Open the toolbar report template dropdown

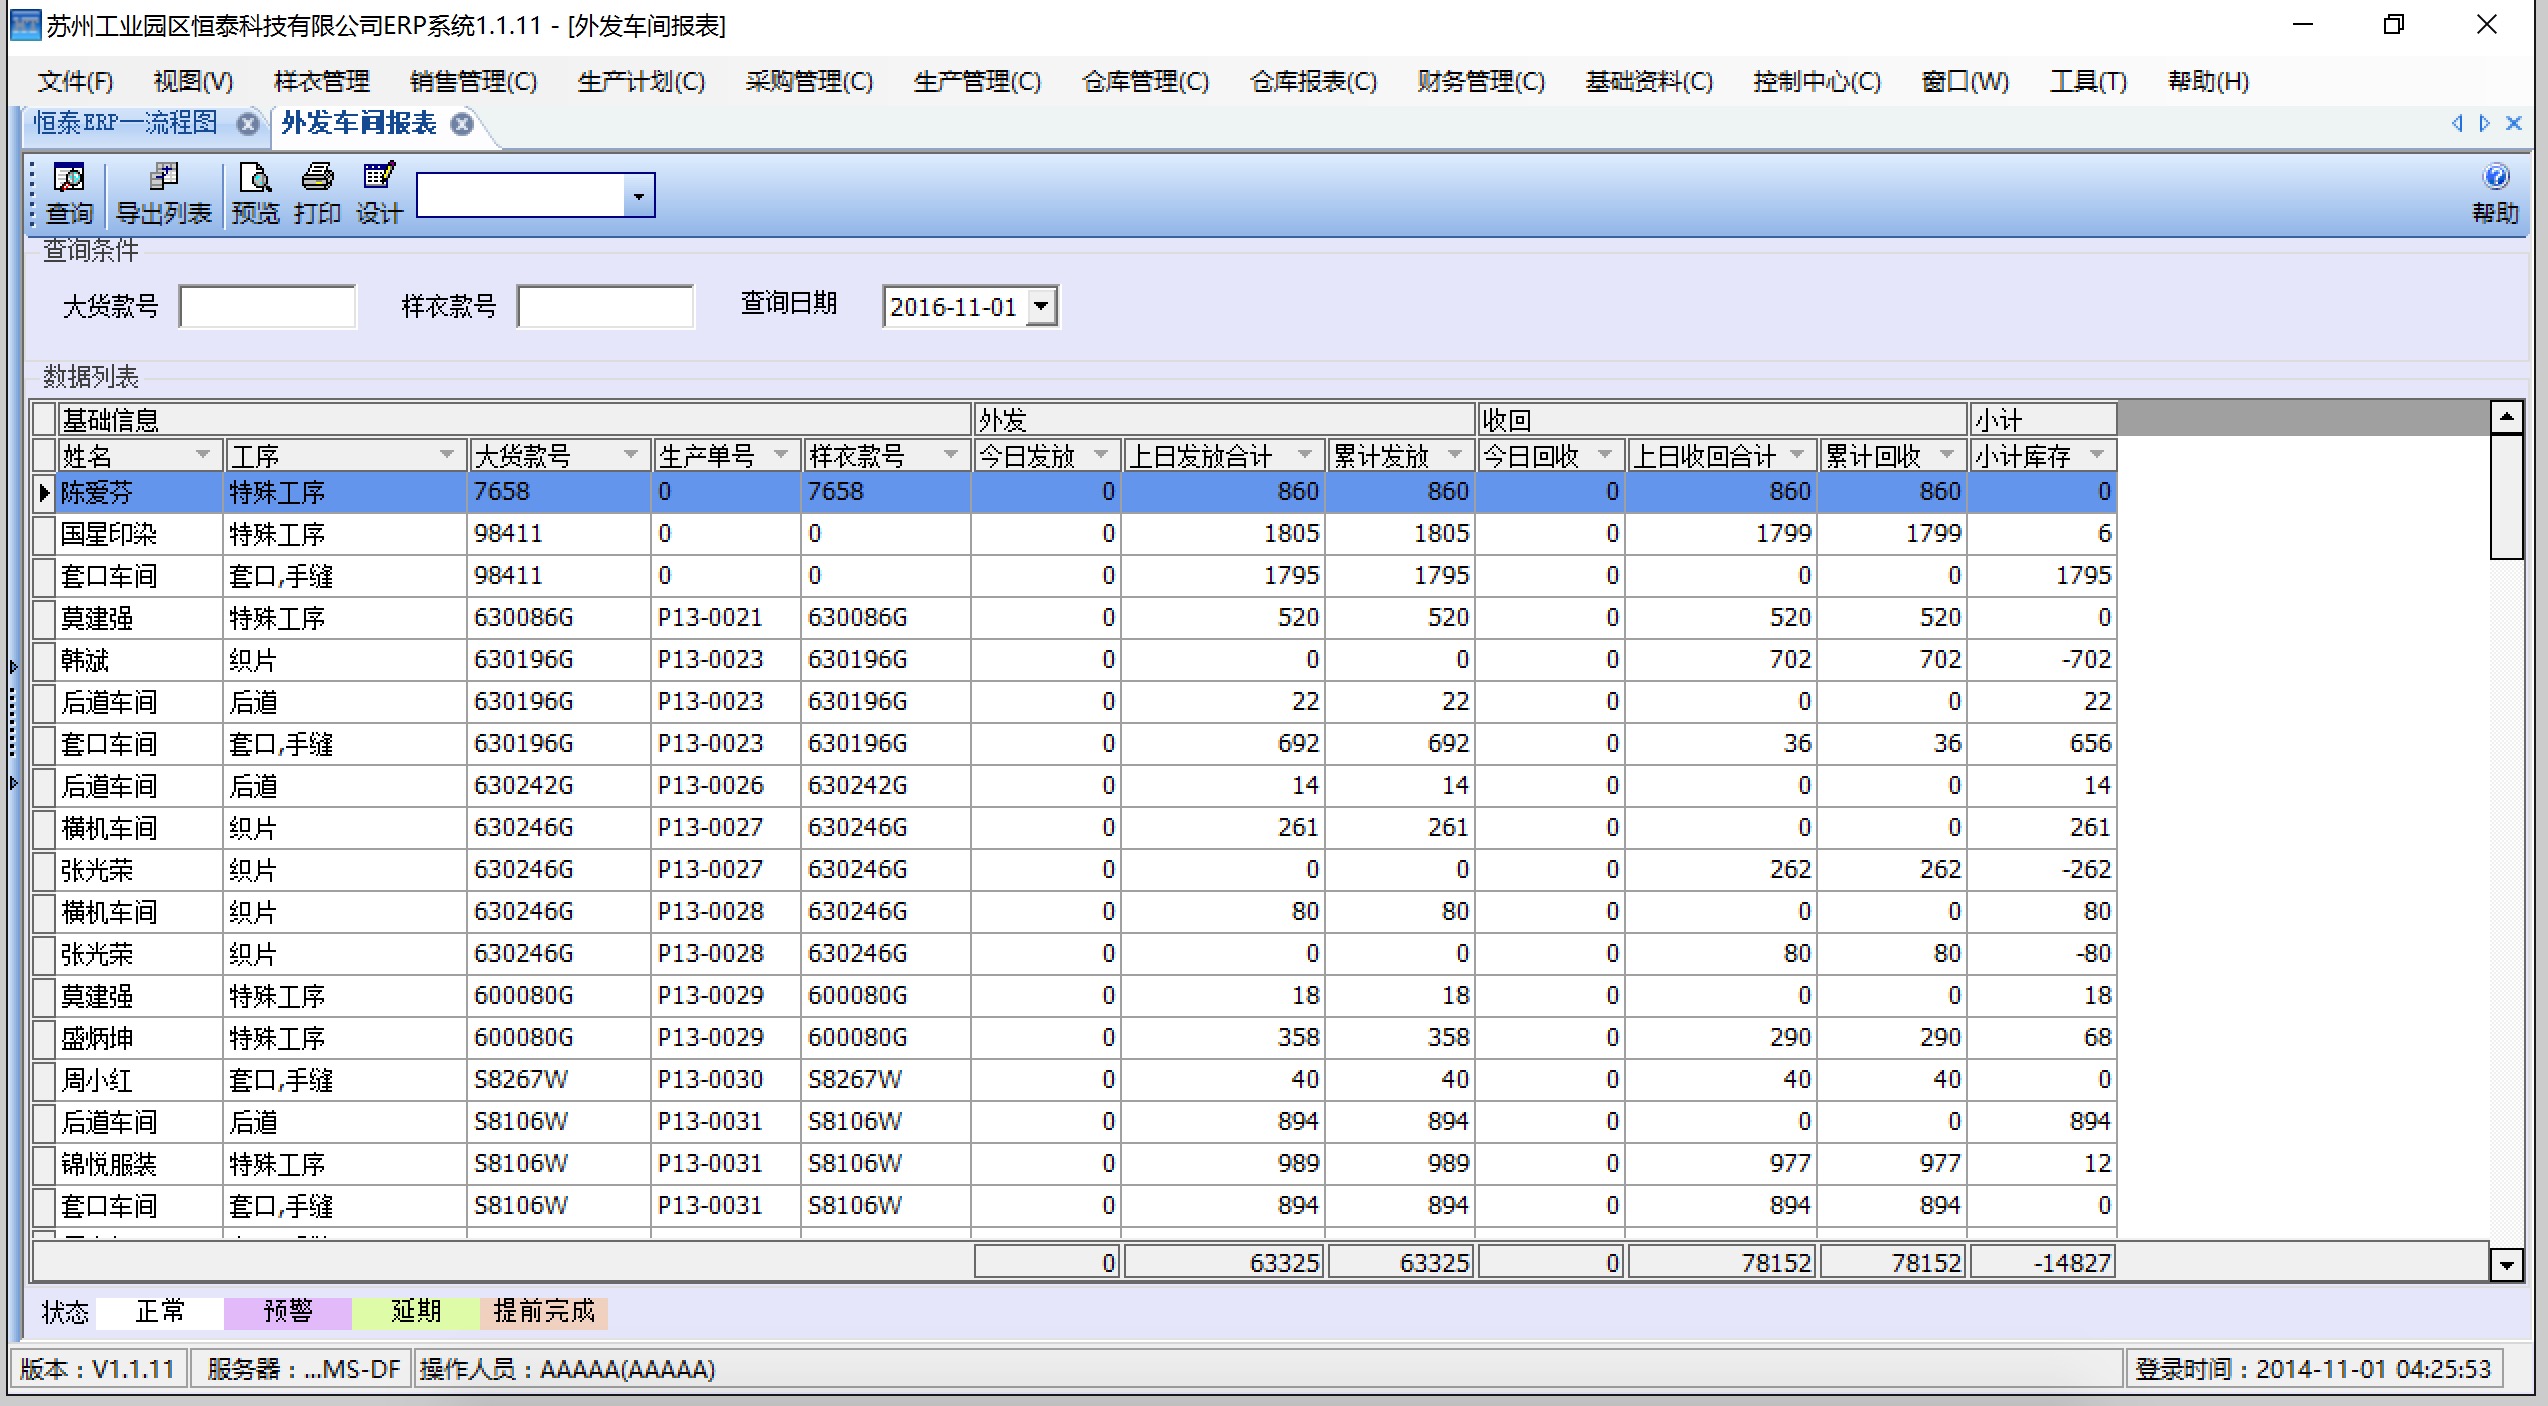pyautogui.click(x=638, y=195)
